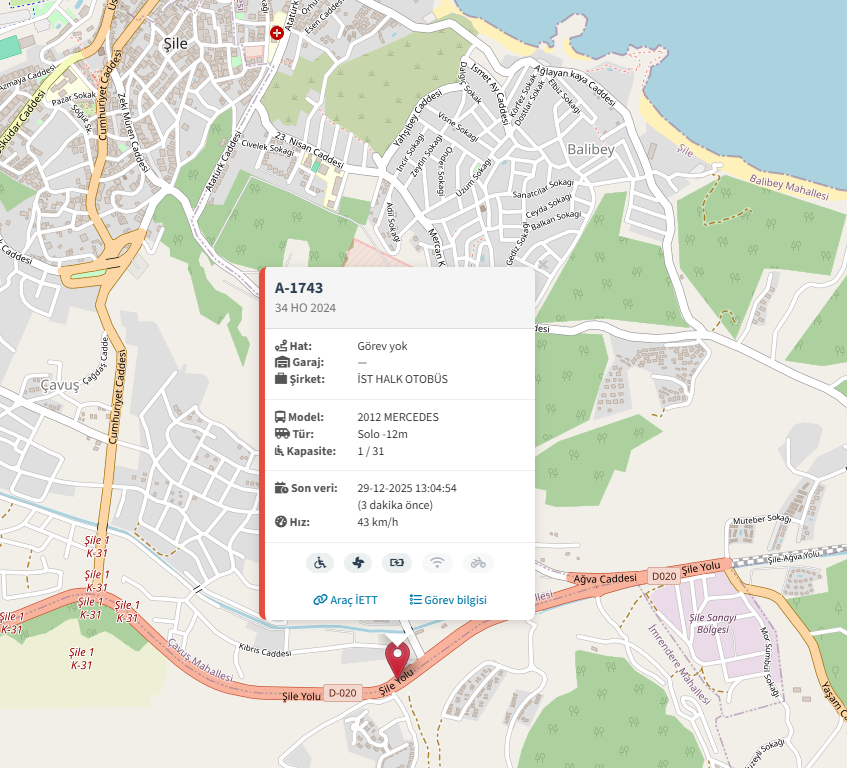Click the speedometer icon beside Hız
The image size is (847, 768).
tap(281, 522)
